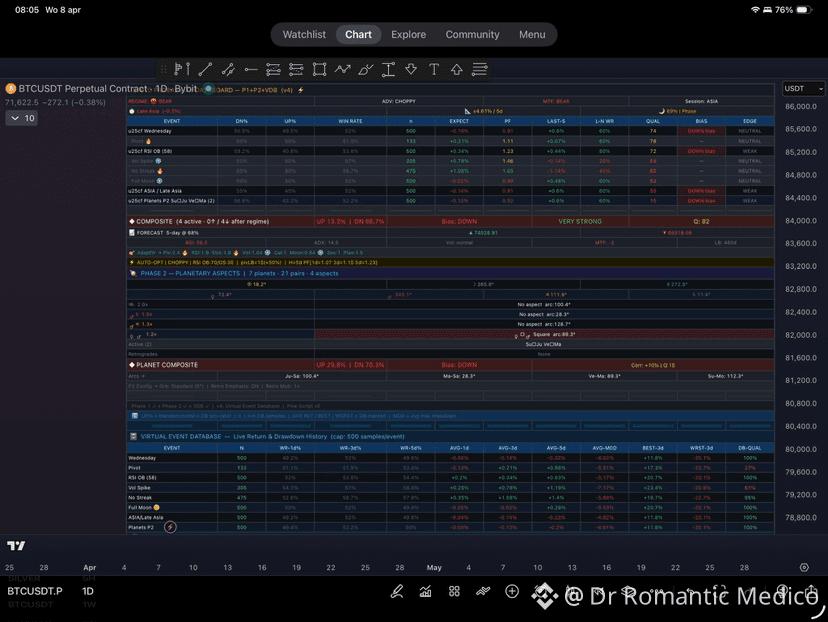
Task: Go to the Community tab
Action: tap(472, 34)
